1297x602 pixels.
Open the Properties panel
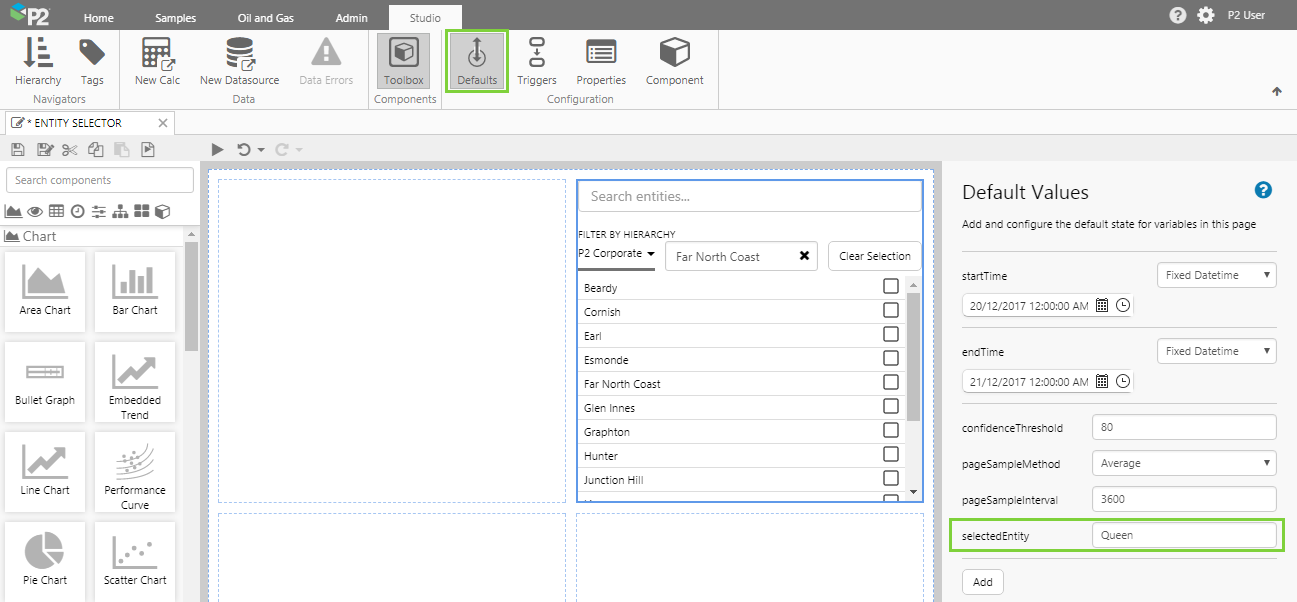[601, 61]
